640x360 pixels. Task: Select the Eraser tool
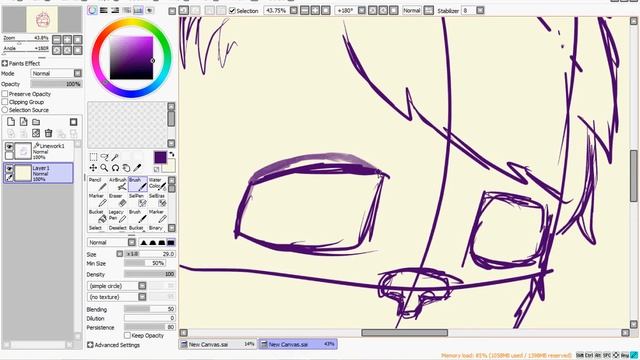(x=118, y=200)
